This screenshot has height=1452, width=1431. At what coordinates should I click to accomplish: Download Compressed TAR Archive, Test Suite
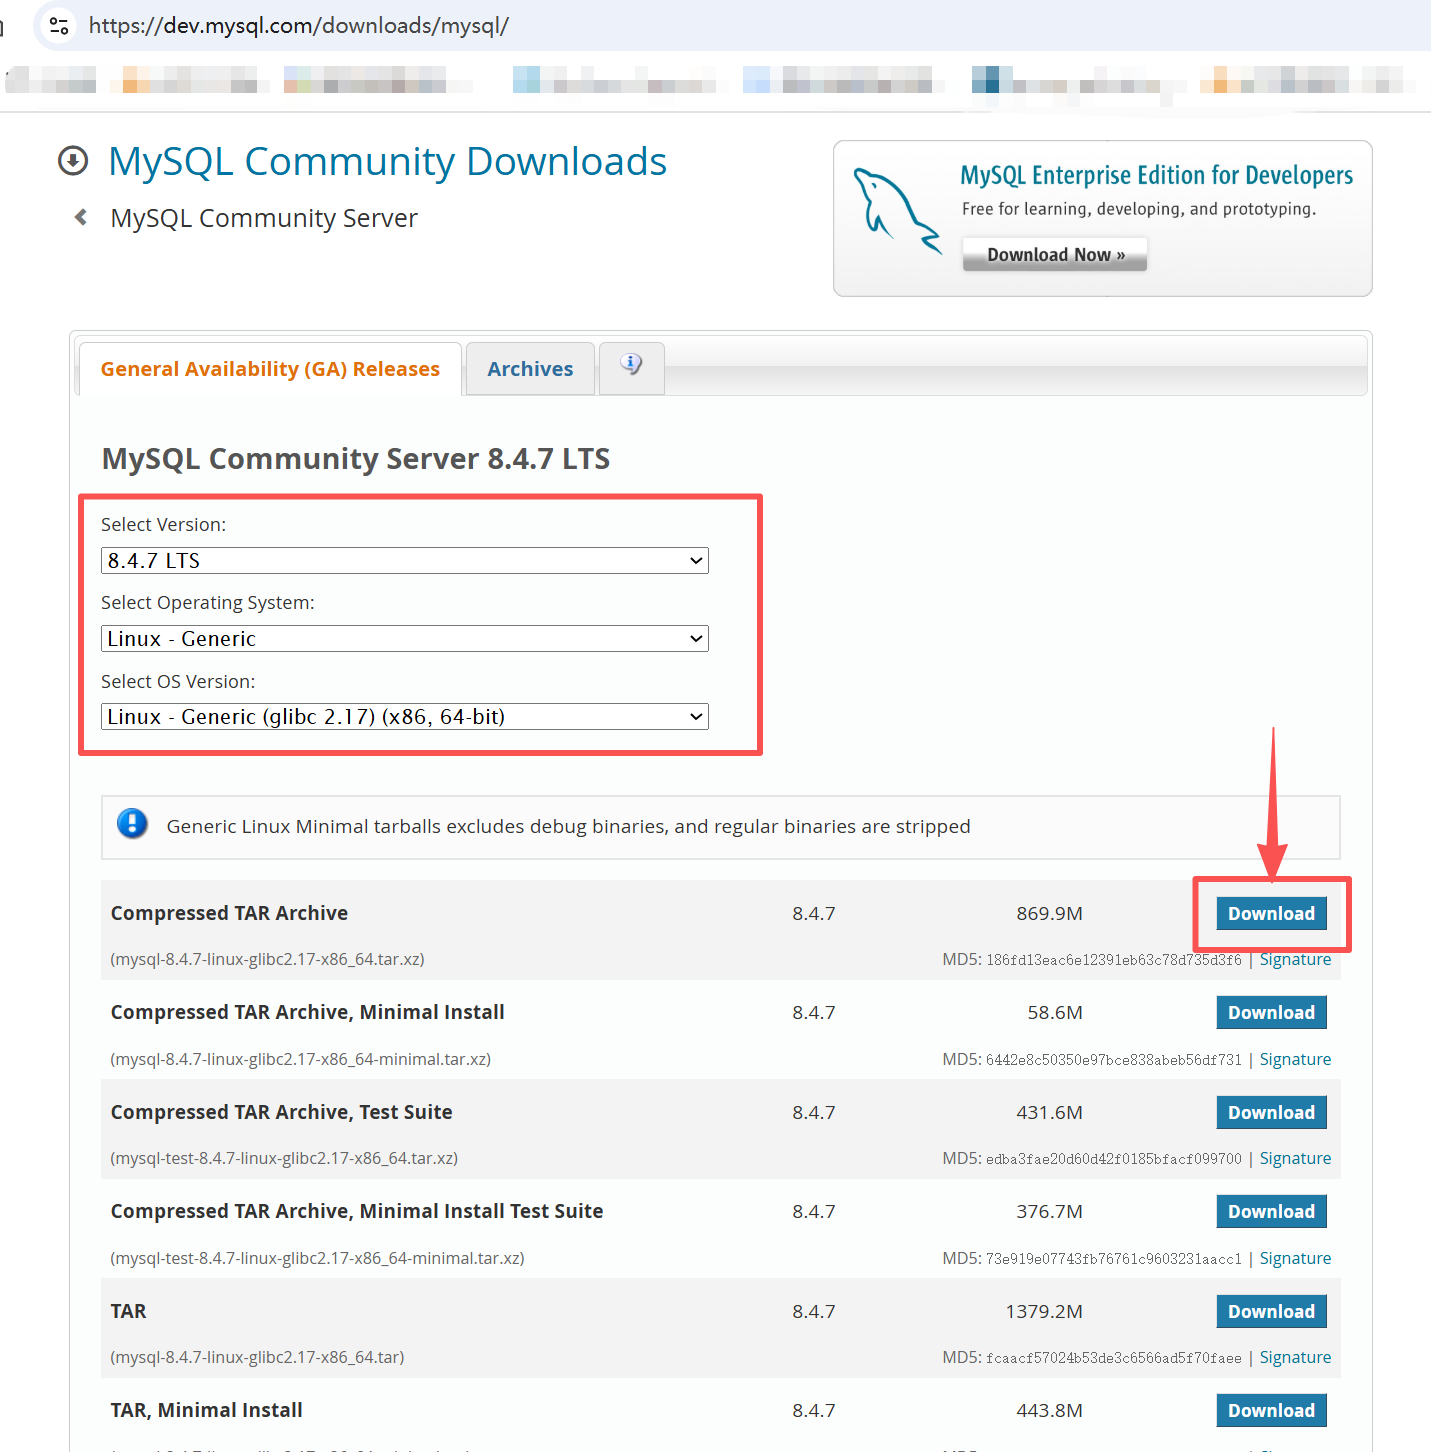click(1271, 1112)
